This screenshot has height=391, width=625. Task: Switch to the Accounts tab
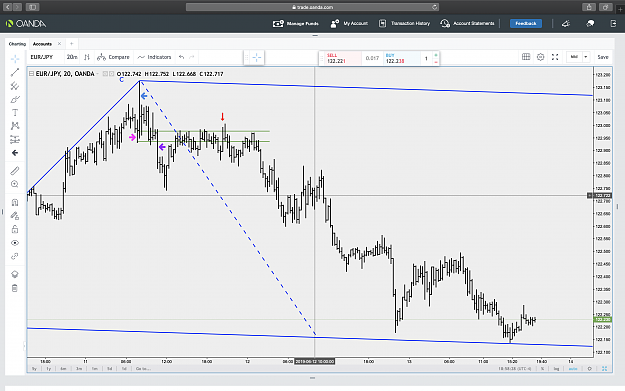tap(42, 44)
